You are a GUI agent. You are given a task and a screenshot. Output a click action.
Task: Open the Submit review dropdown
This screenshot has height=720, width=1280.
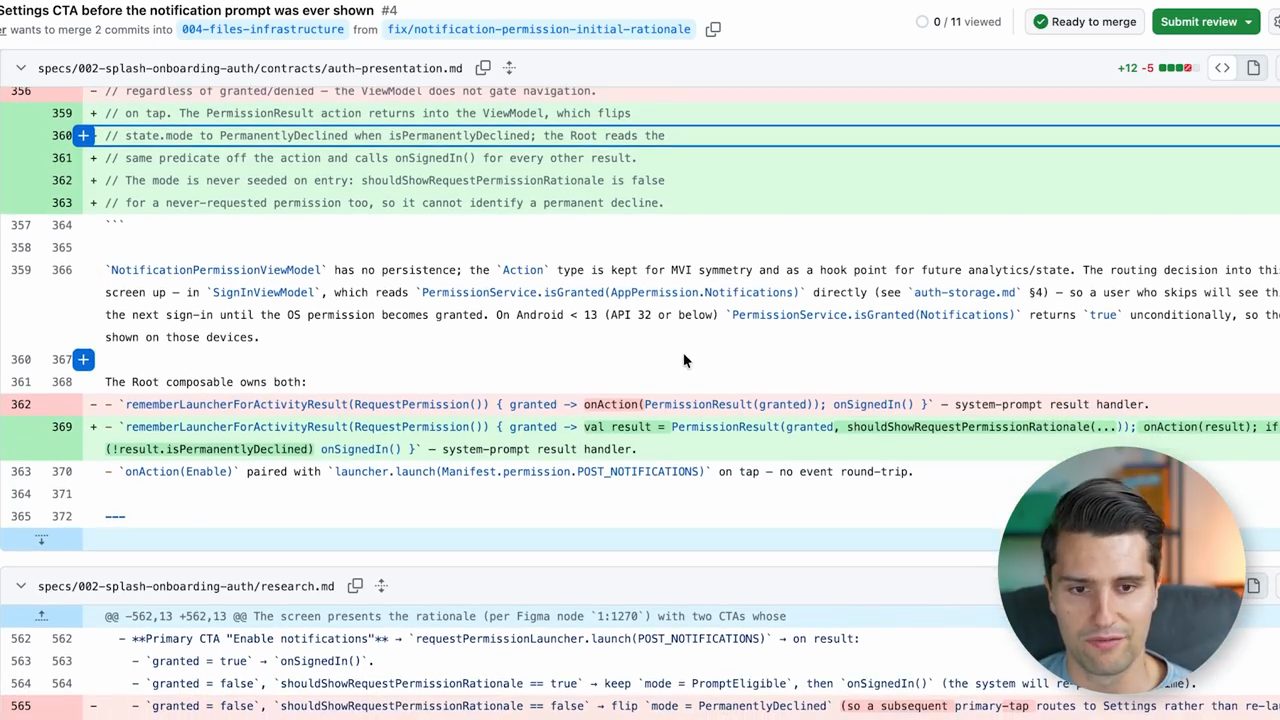click(1249, 22)
